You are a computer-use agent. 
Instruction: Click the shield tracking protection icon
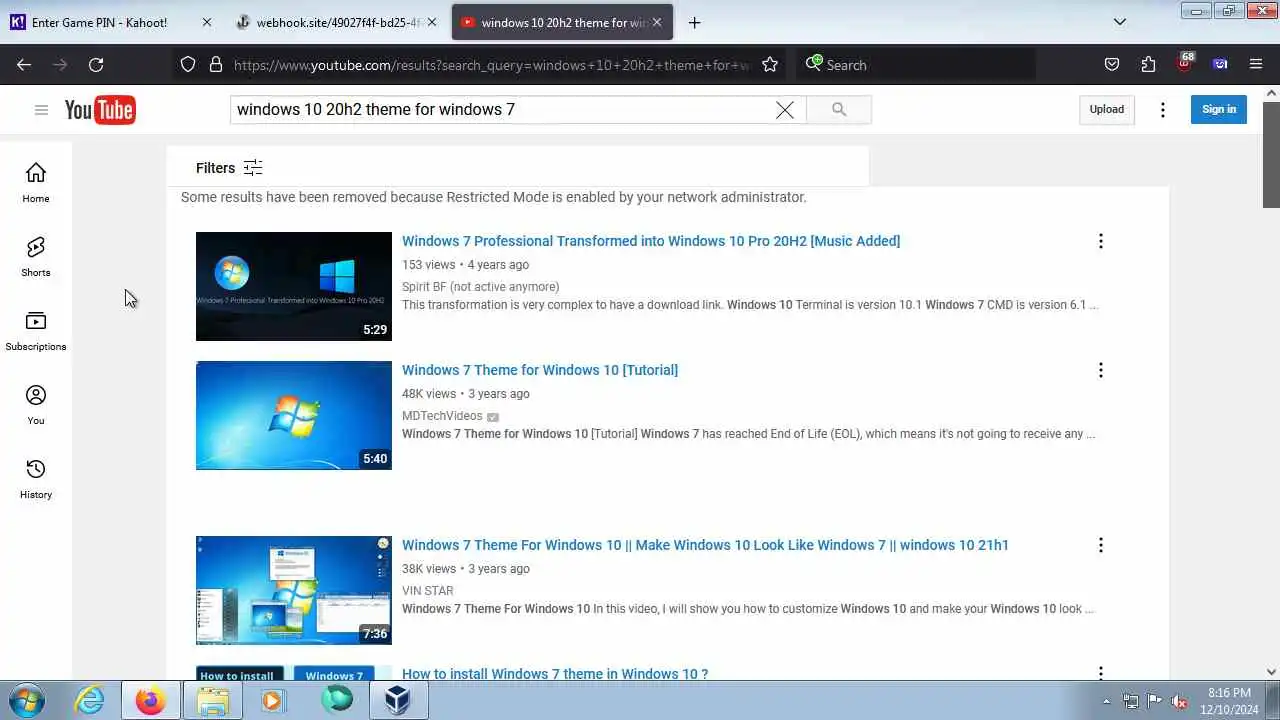pyautogui.click(x=188, y=65)
